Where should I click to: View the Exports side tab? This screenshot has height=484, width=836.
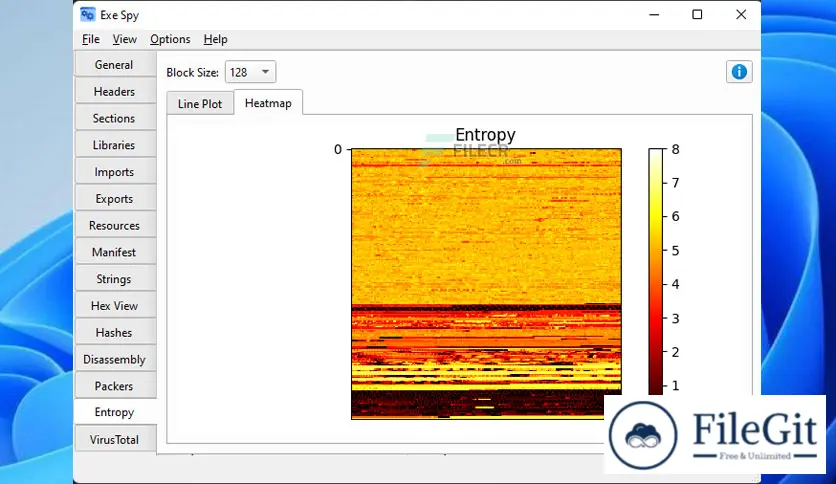(114, 199)
